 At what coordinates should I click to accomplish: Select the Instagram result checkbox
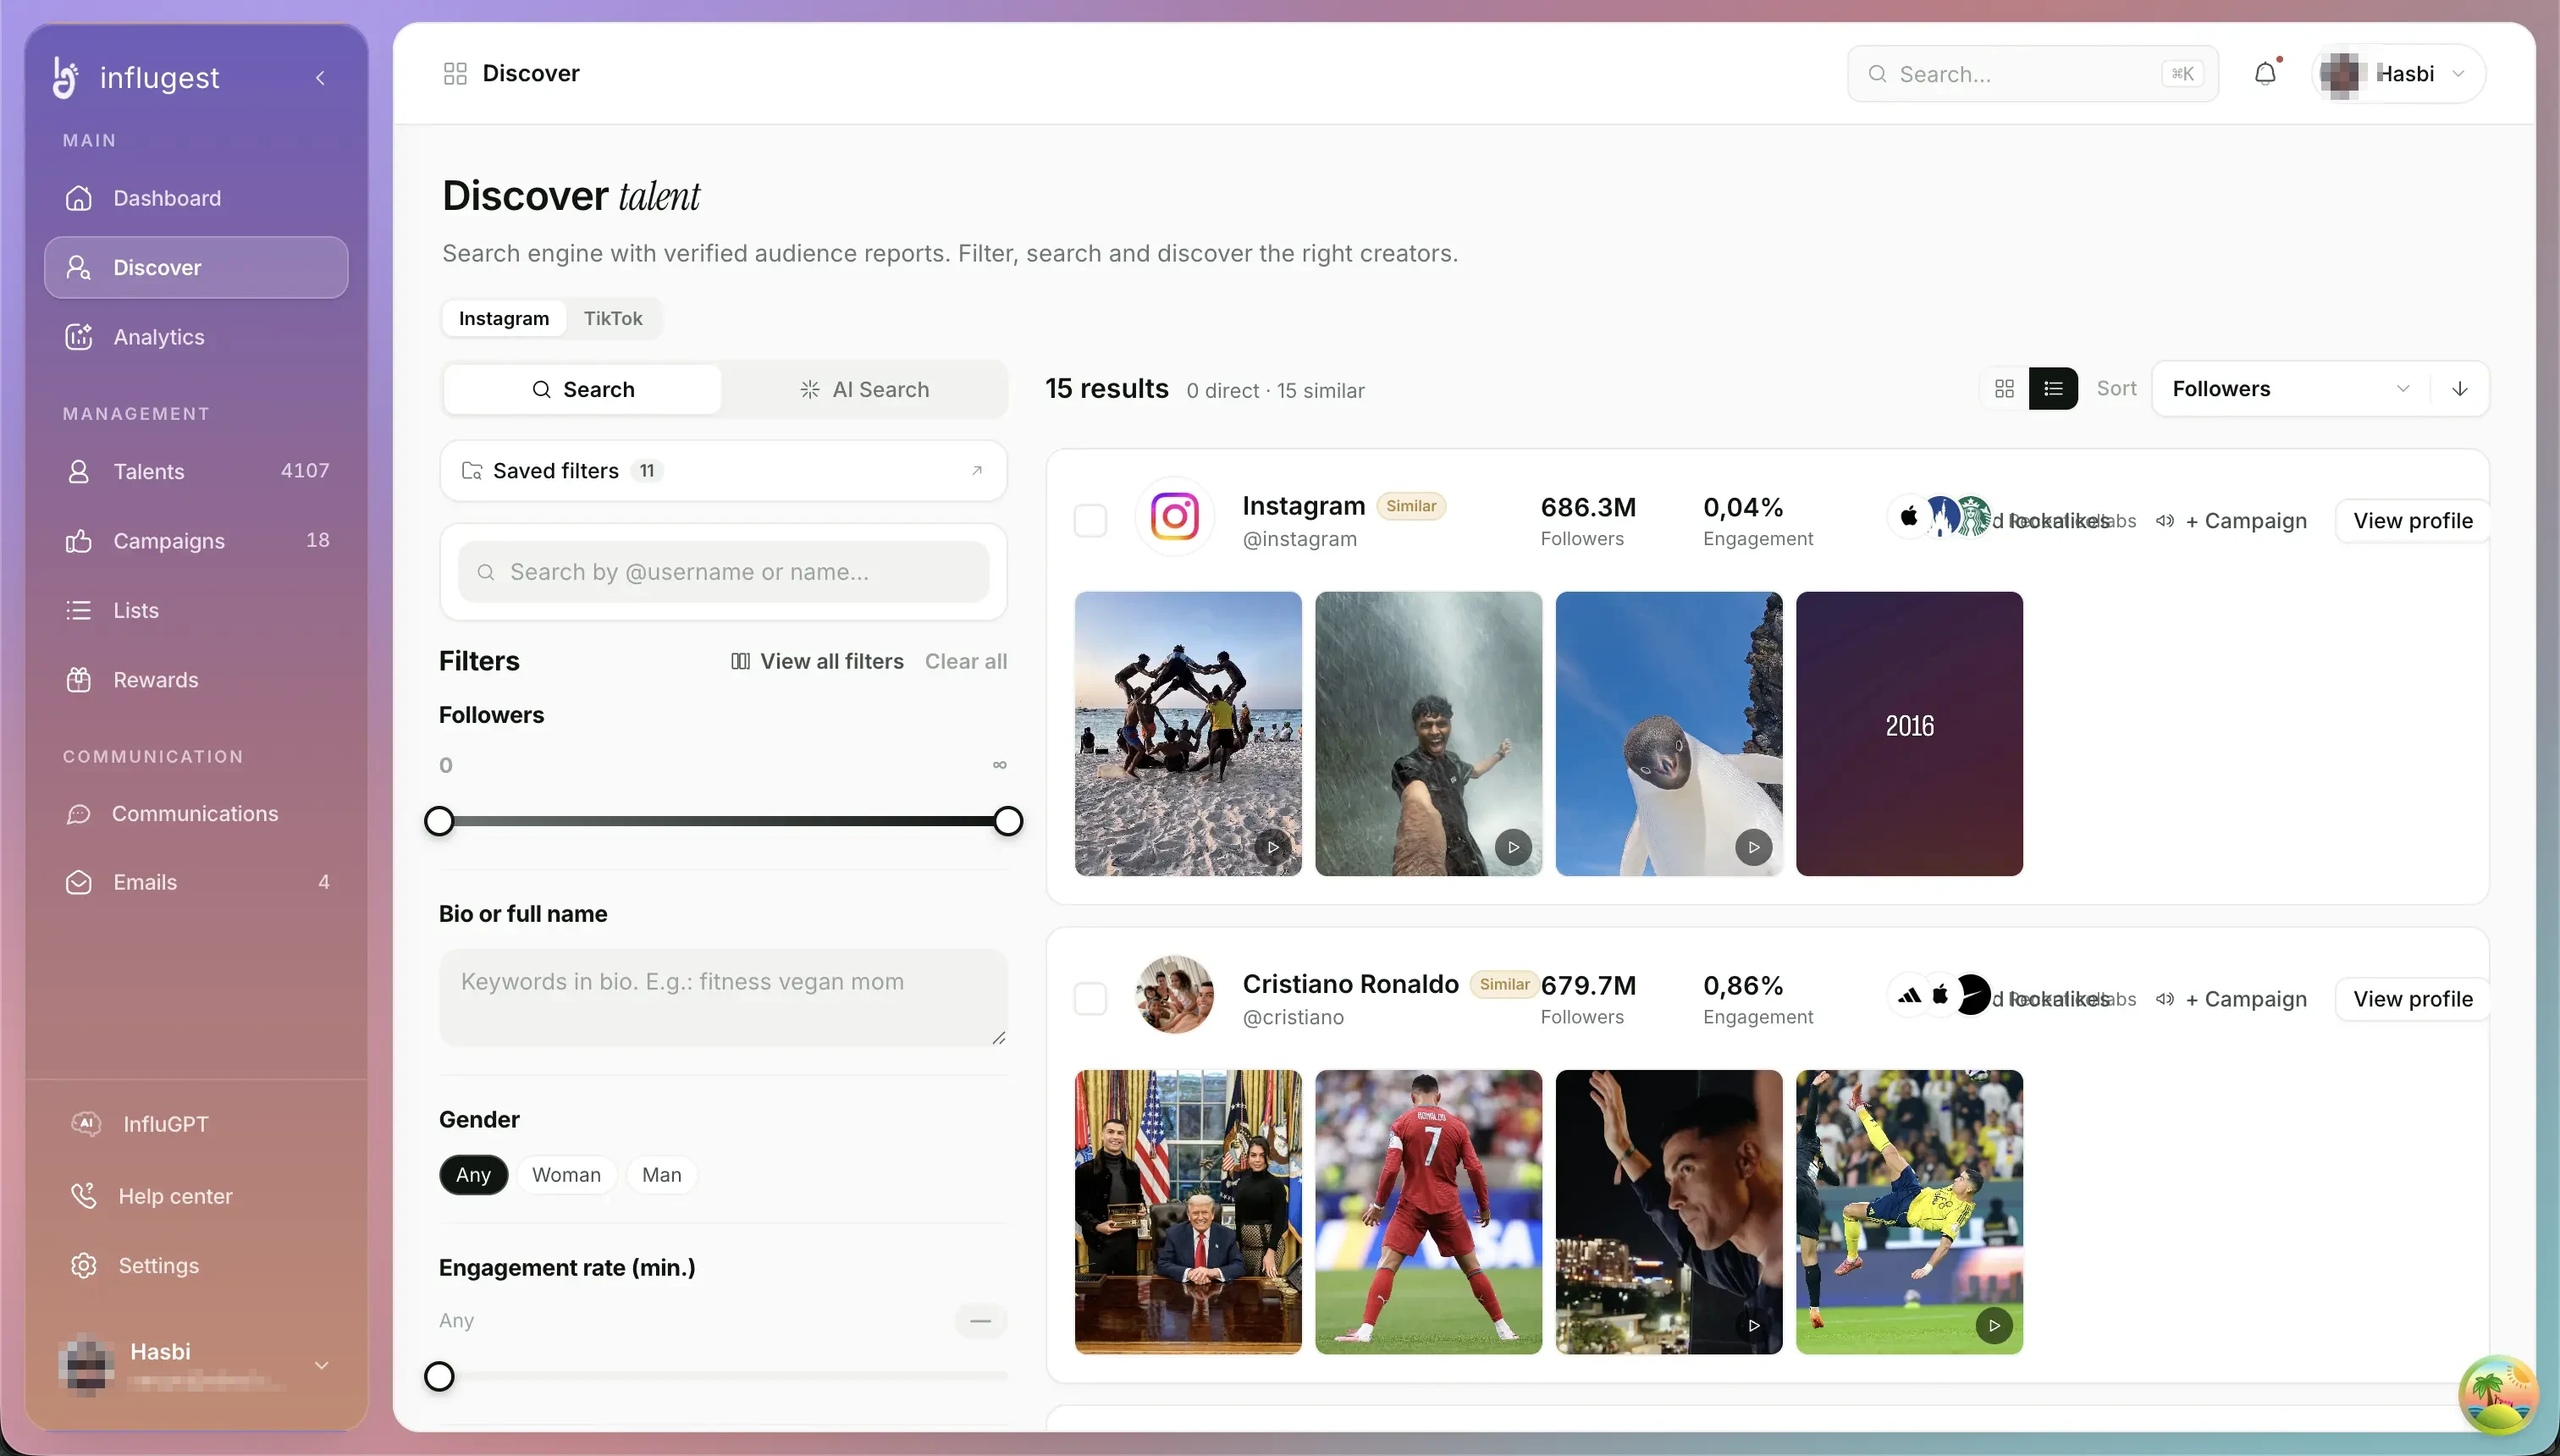1090,520
